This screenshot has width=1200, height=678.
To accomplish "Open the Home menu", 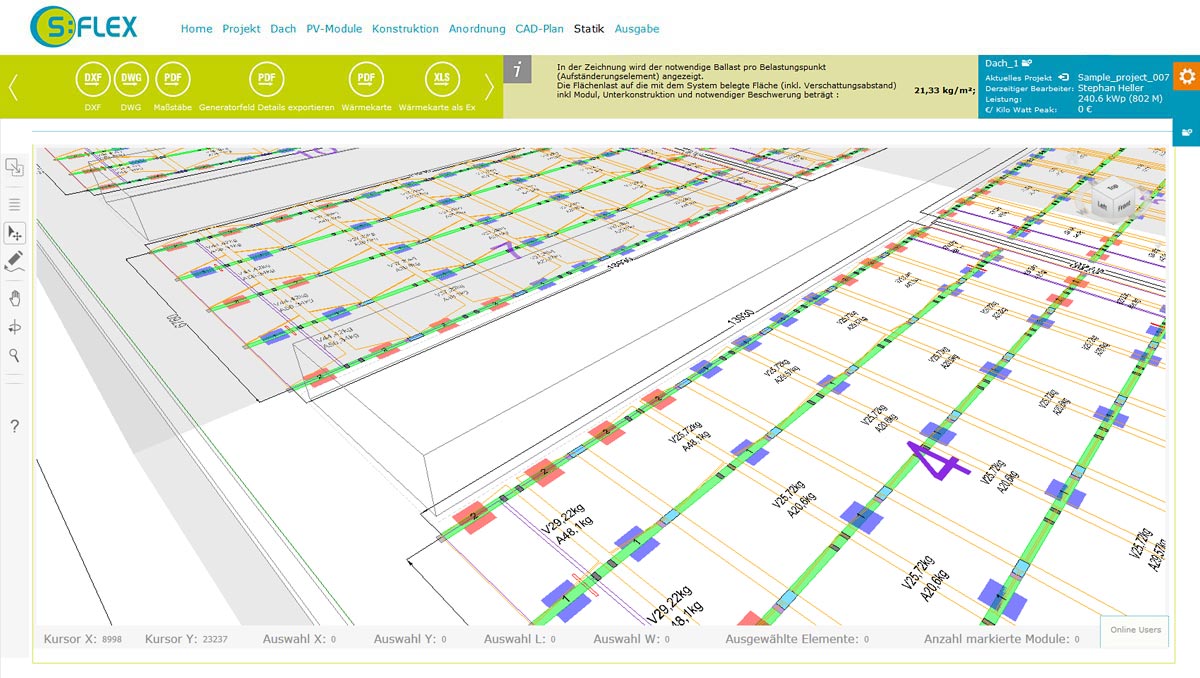I will click(x=196, y=29).
